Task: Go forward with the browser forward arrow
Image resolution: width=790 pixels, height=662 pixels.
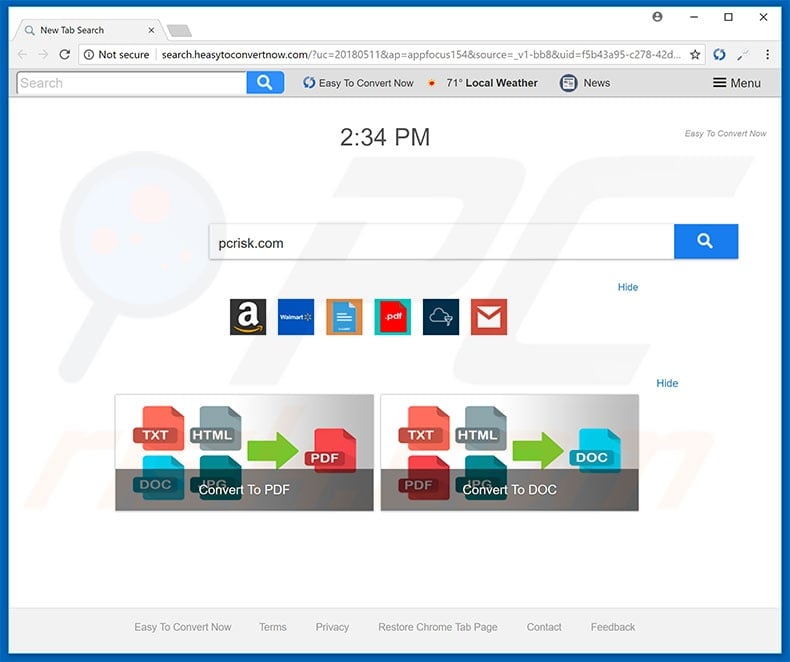Action: click(43, 54)
